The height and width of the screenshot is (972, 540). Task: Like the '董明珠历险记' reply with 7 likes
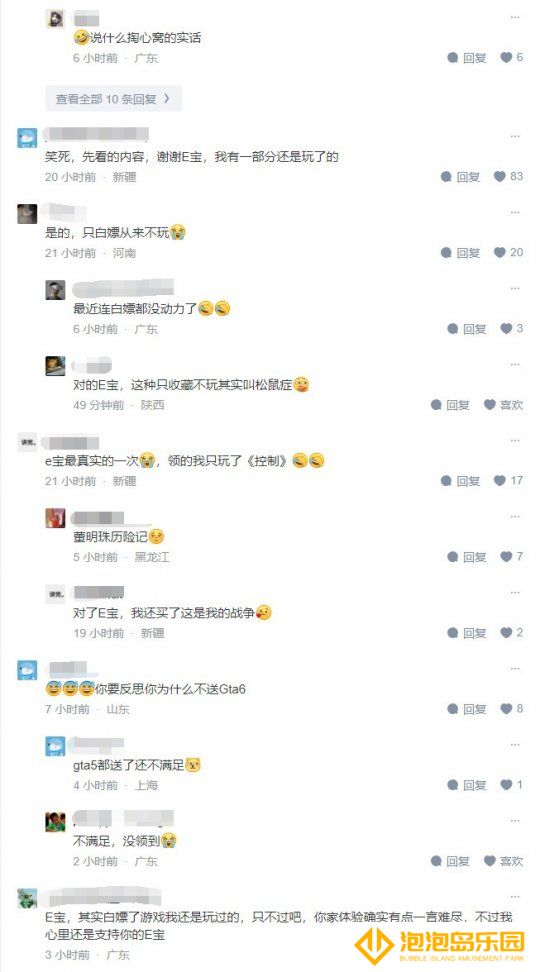(511, 557)
